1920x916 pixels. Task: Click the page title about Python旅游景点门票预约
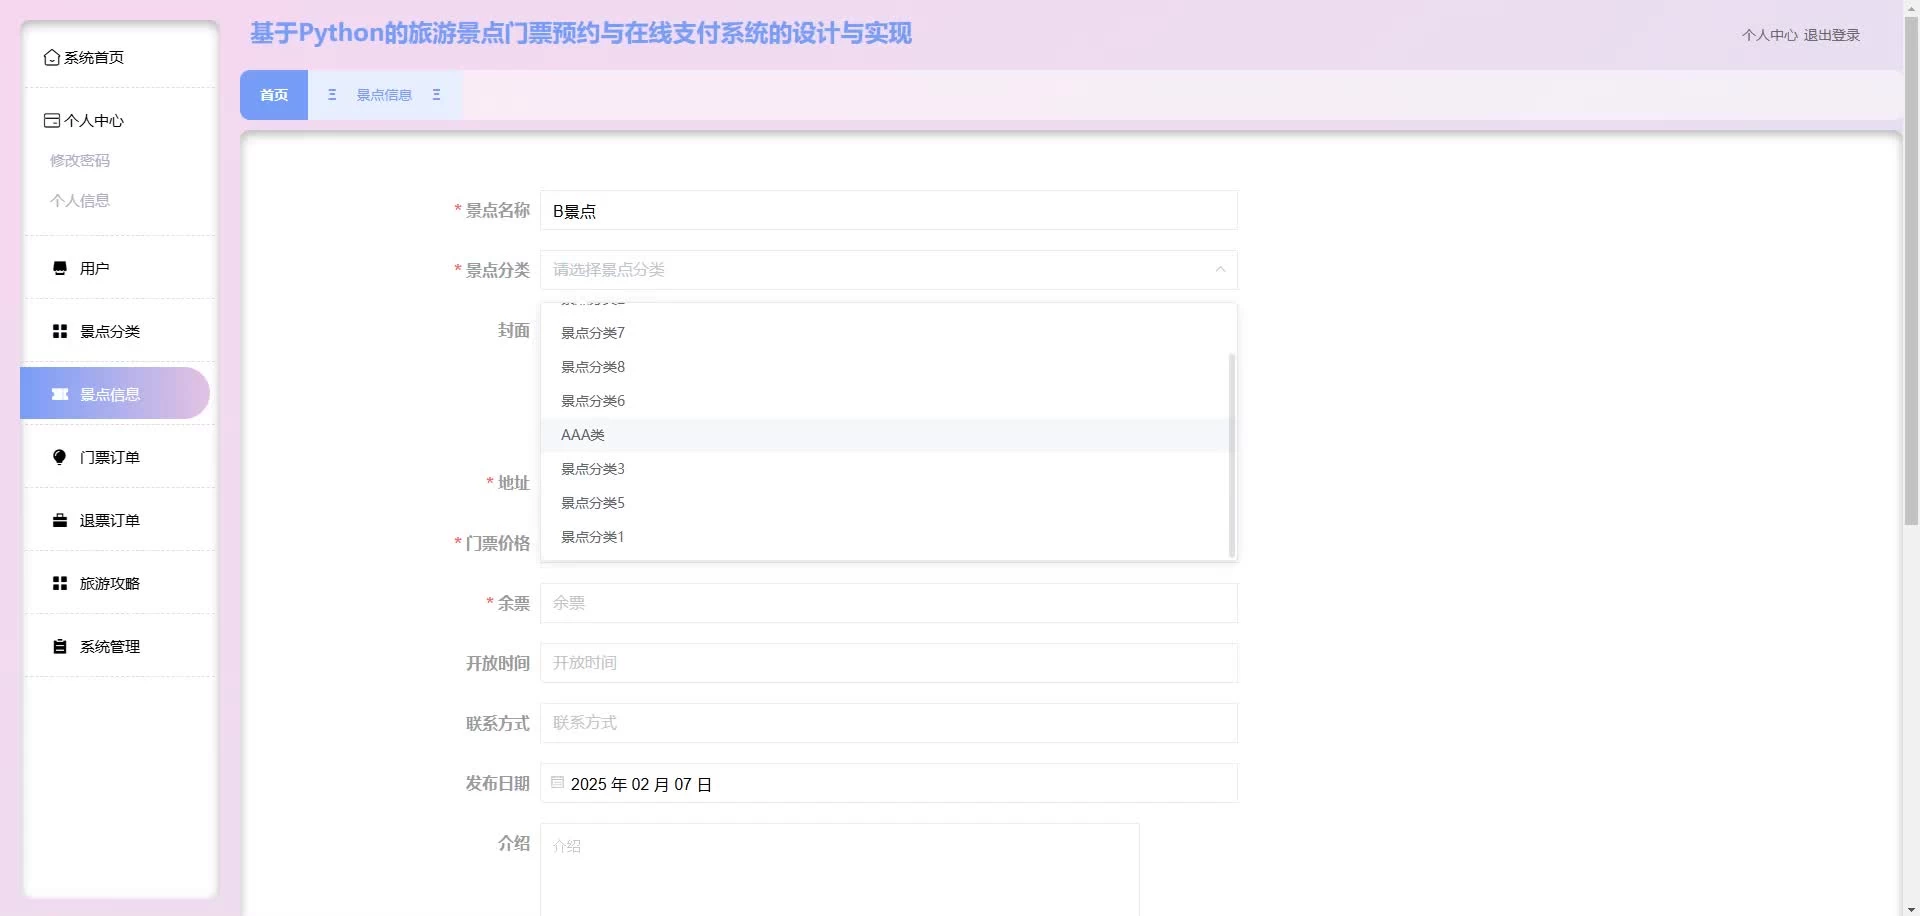click(581, 33)
